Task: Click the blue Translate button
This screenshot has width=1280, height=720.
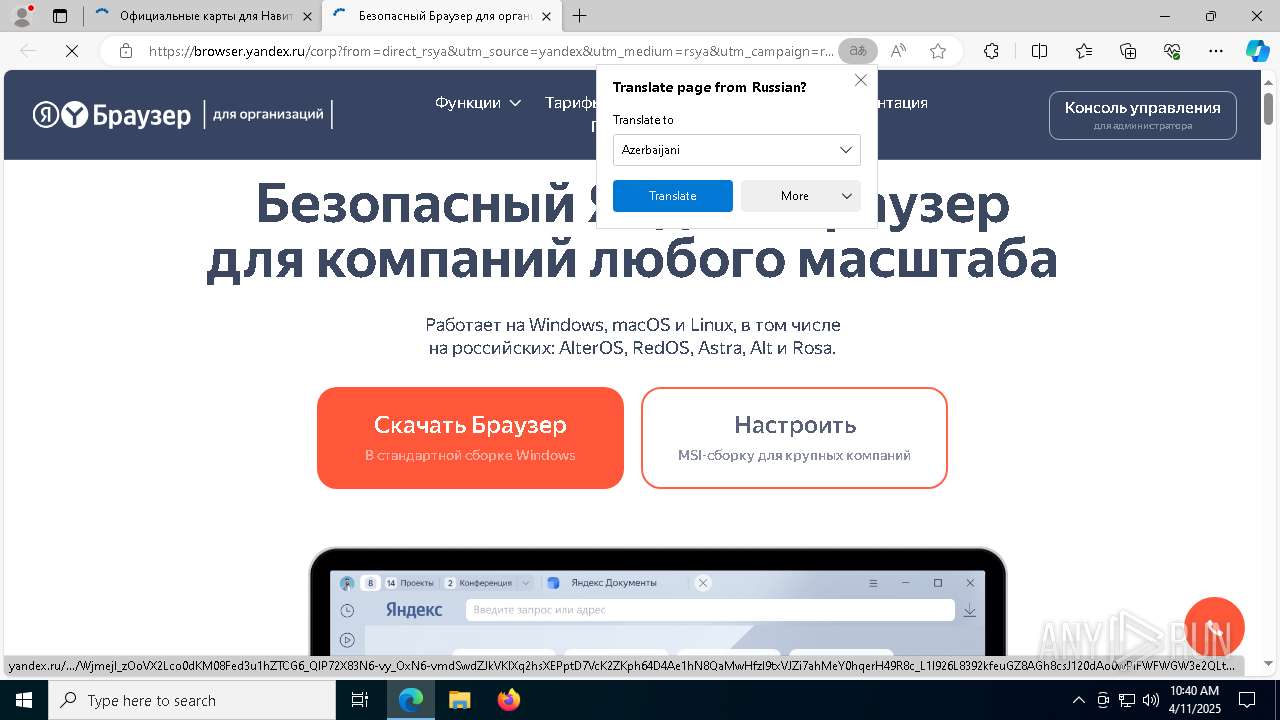Action: [672, 196]
